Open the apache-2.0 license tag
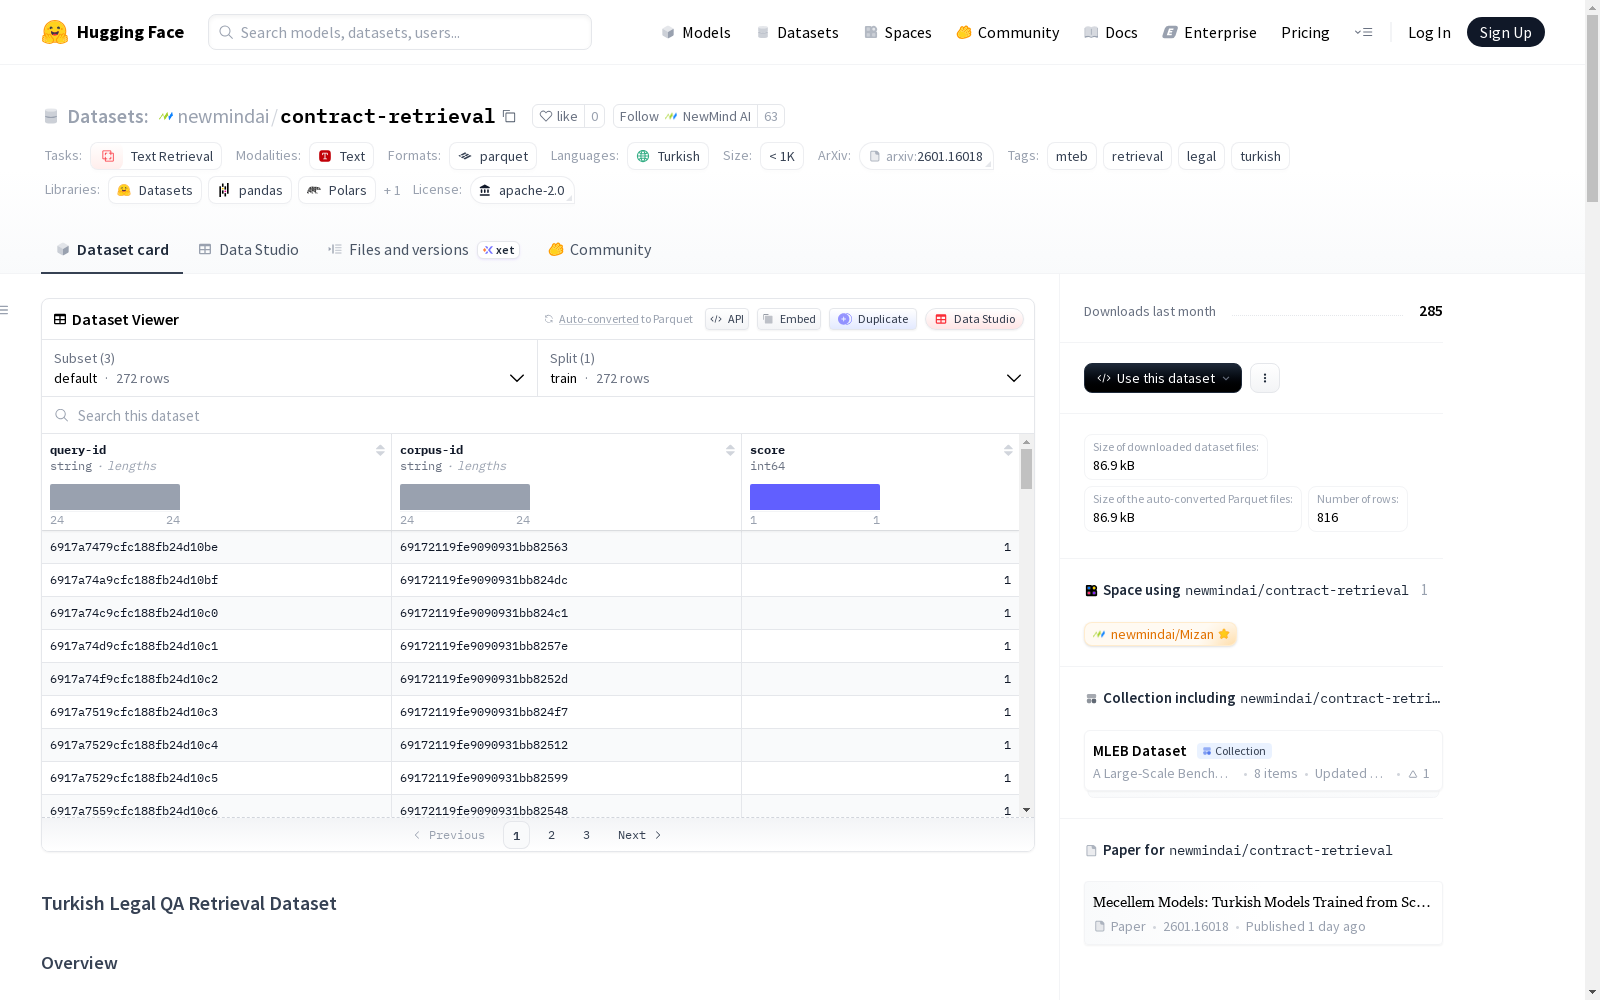1600x1000 pixels. (x=522, y=190)
